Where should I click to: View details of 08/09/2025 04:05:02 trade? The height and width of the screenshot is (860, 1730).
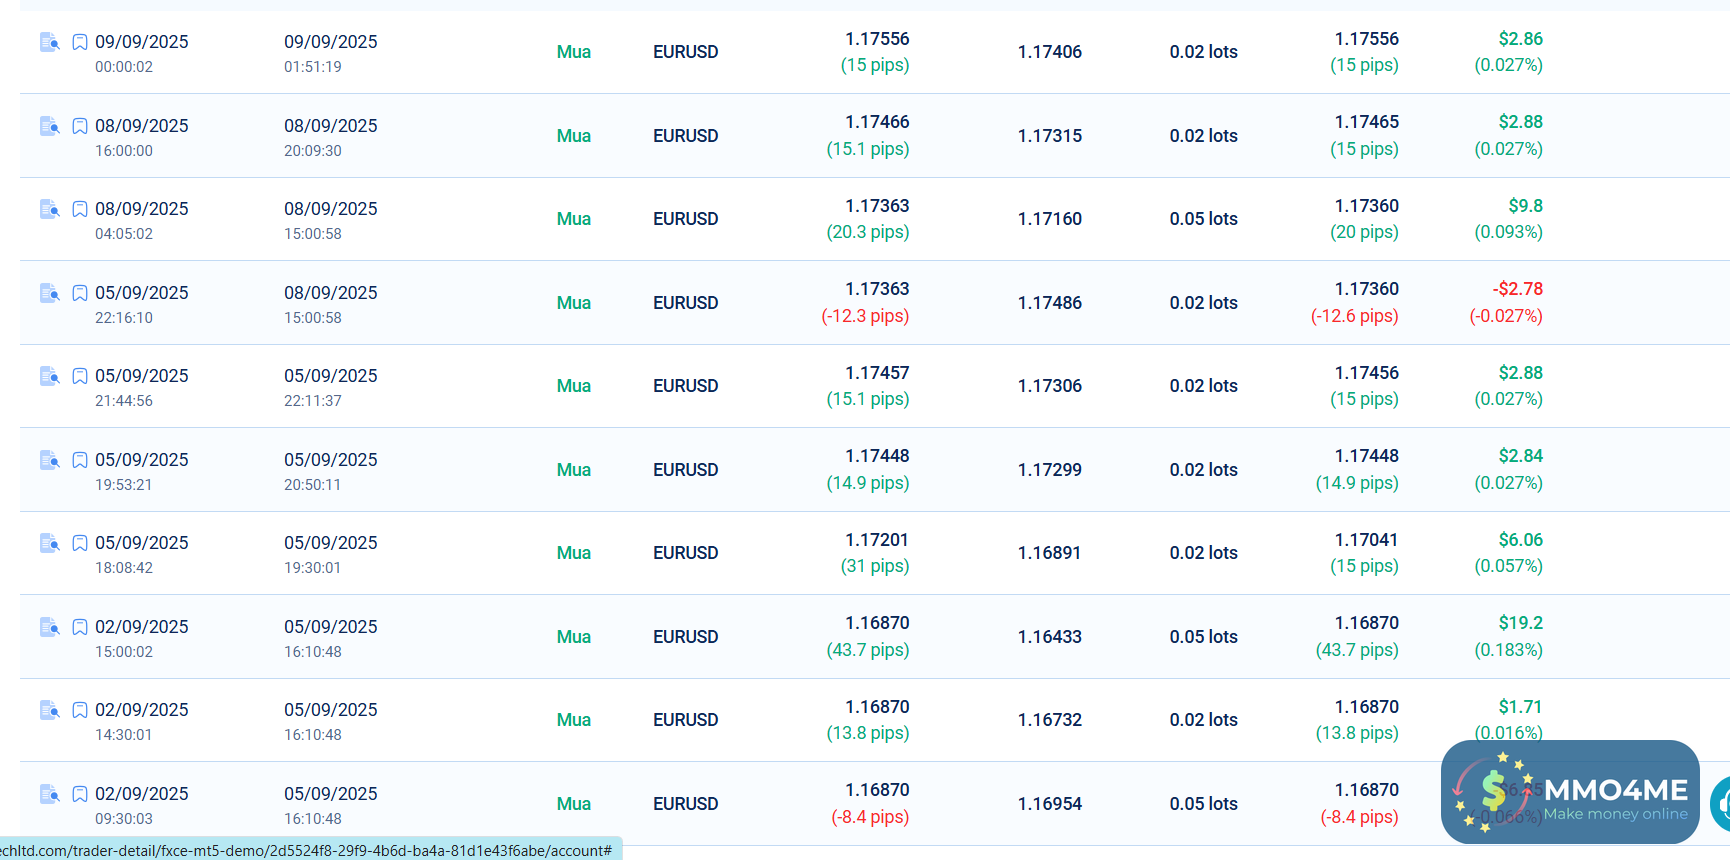(x=49, y=209)
